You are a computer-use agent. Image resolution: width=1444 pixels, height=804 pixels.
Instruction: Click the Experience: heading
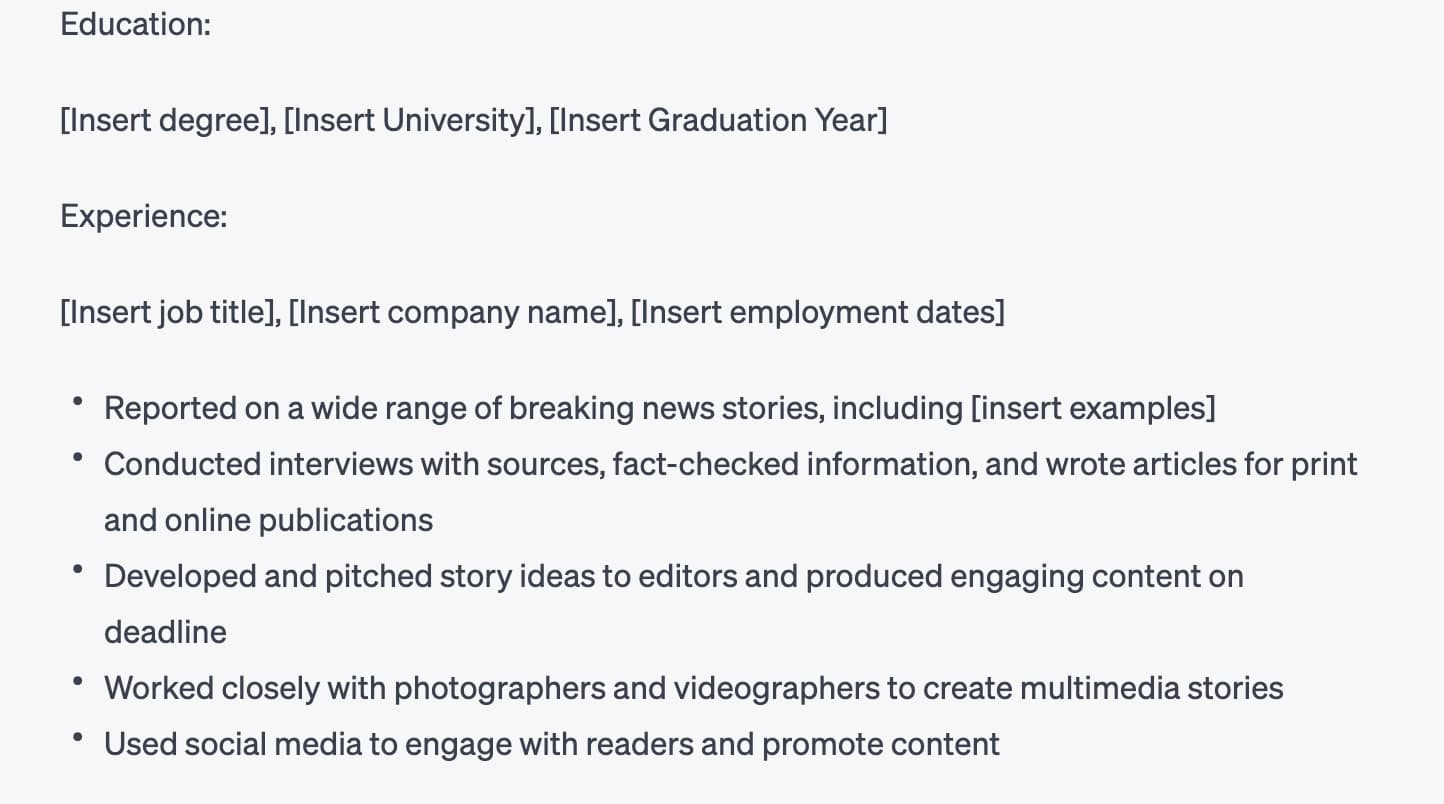click(143, 216)
